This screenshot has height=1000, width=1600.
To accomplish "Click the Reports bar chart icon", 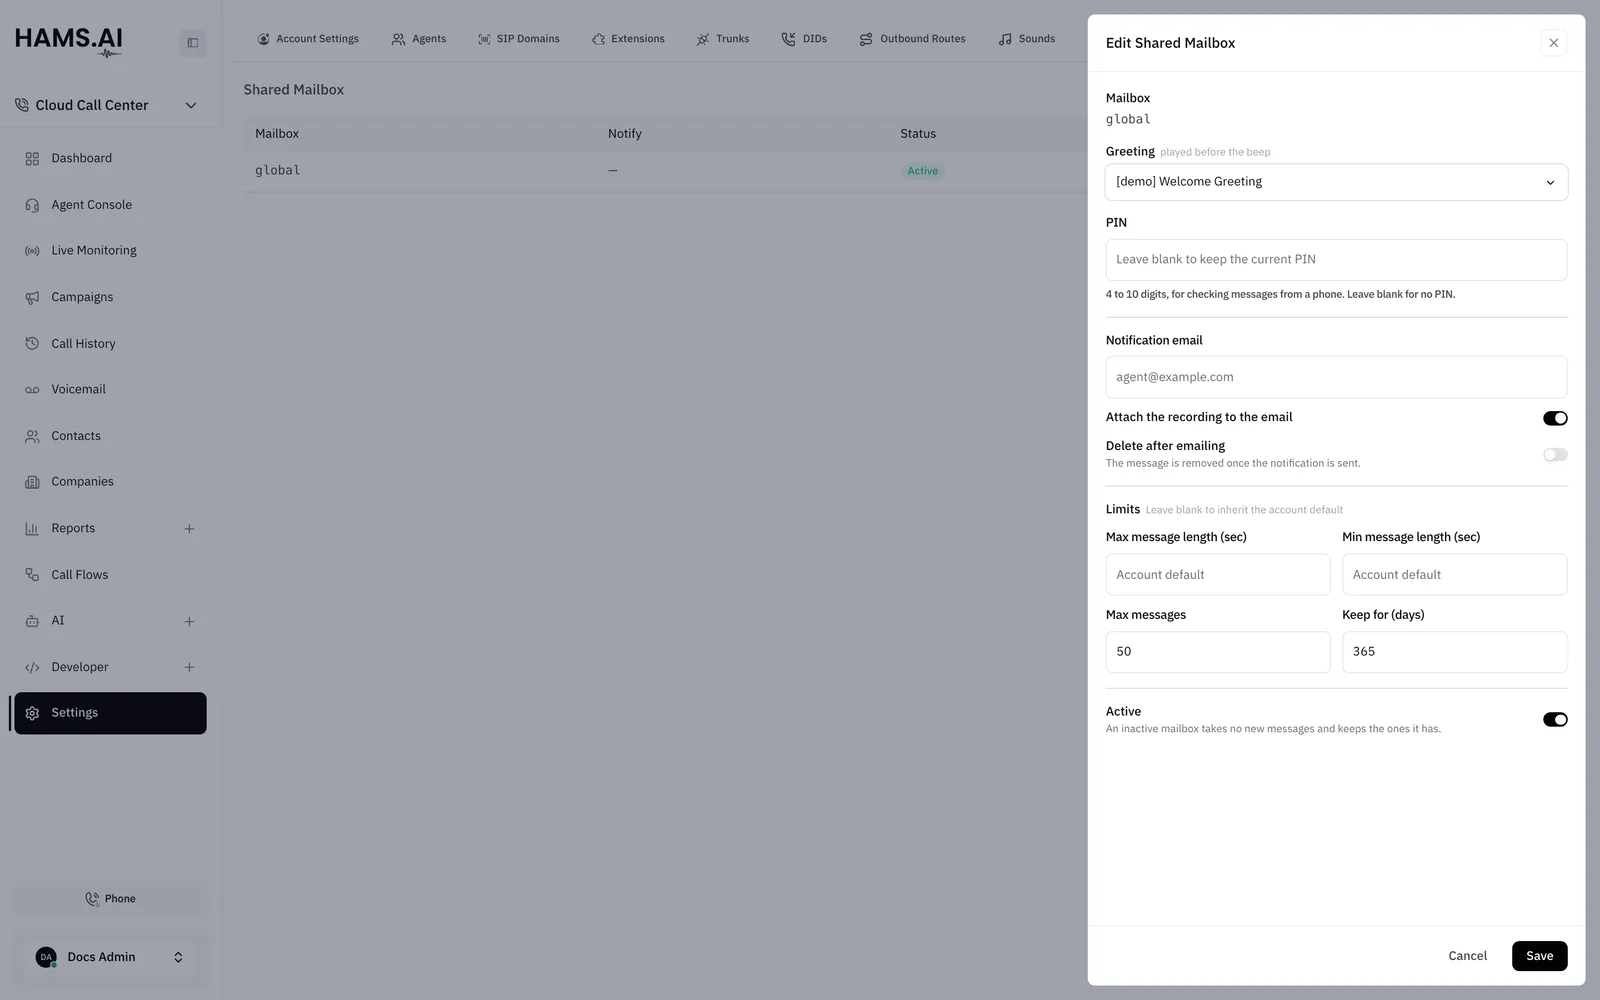I will click(32, 528).
